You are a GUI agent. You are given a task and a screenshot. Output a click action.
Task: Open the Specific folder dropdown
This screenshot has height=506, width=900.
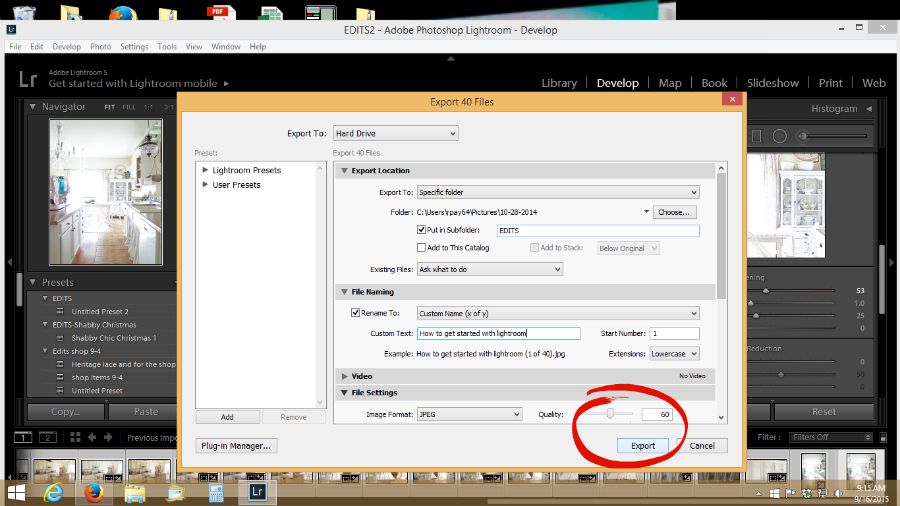pos(558,192)
